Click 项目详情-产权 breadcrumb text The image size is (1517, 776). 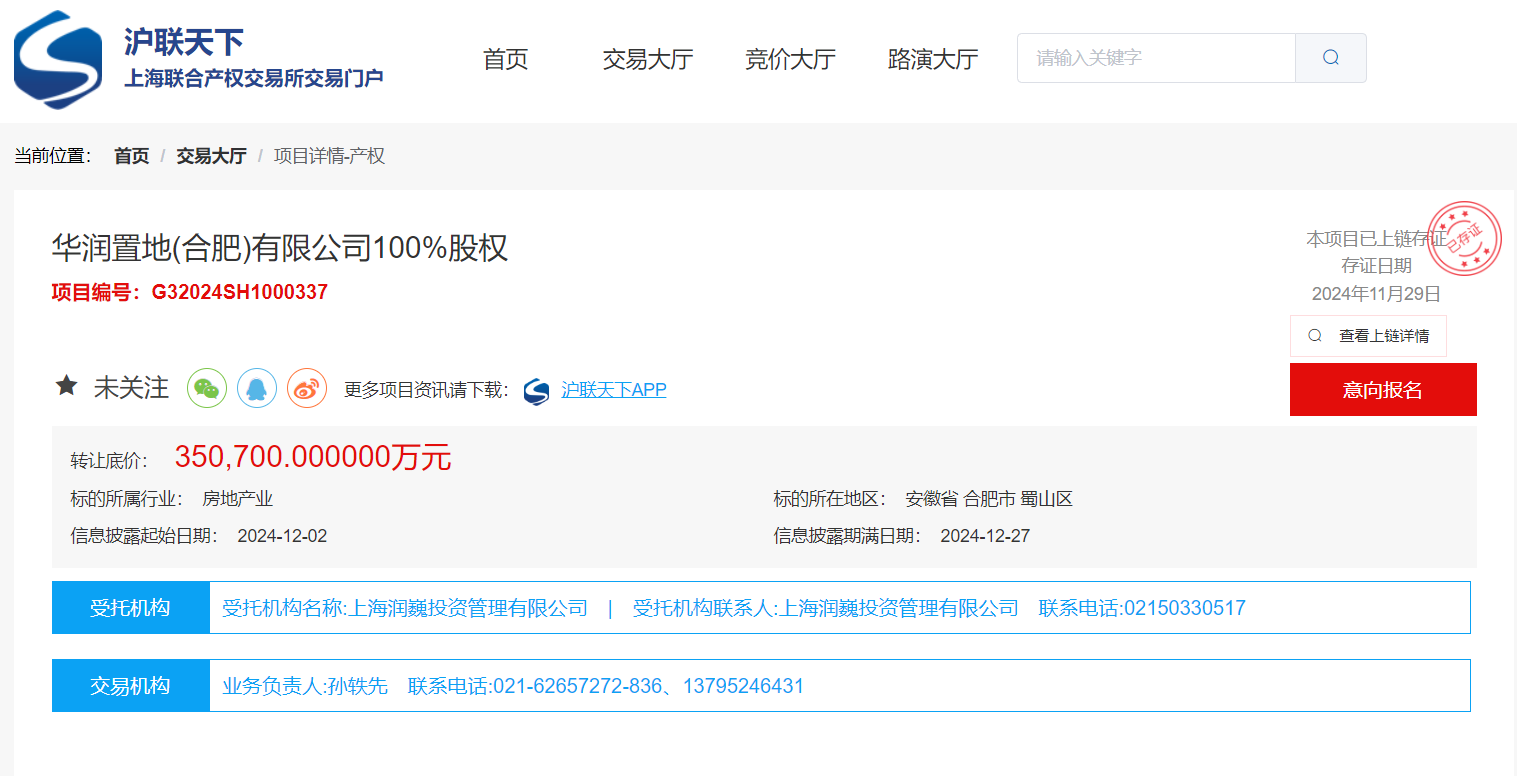329,156
